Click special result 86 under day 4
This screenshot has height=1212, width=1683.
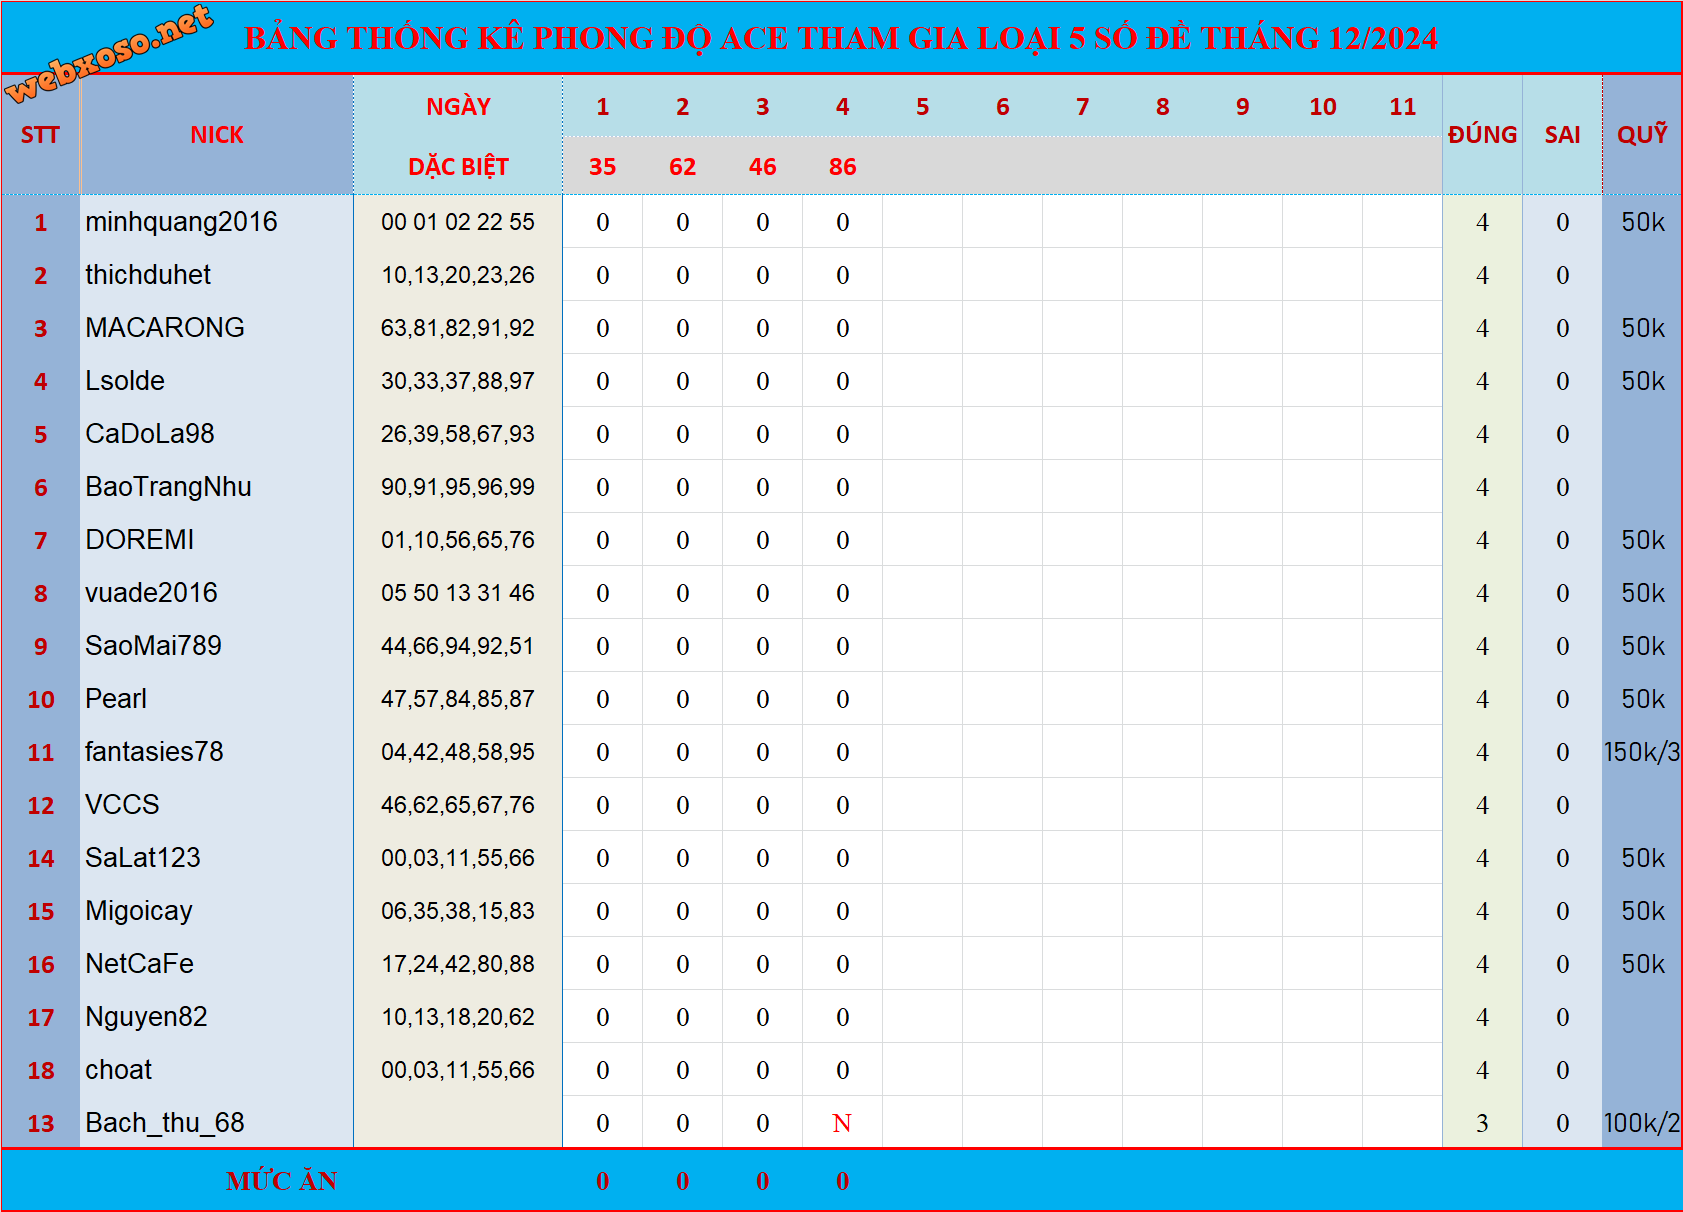[842, 167]
